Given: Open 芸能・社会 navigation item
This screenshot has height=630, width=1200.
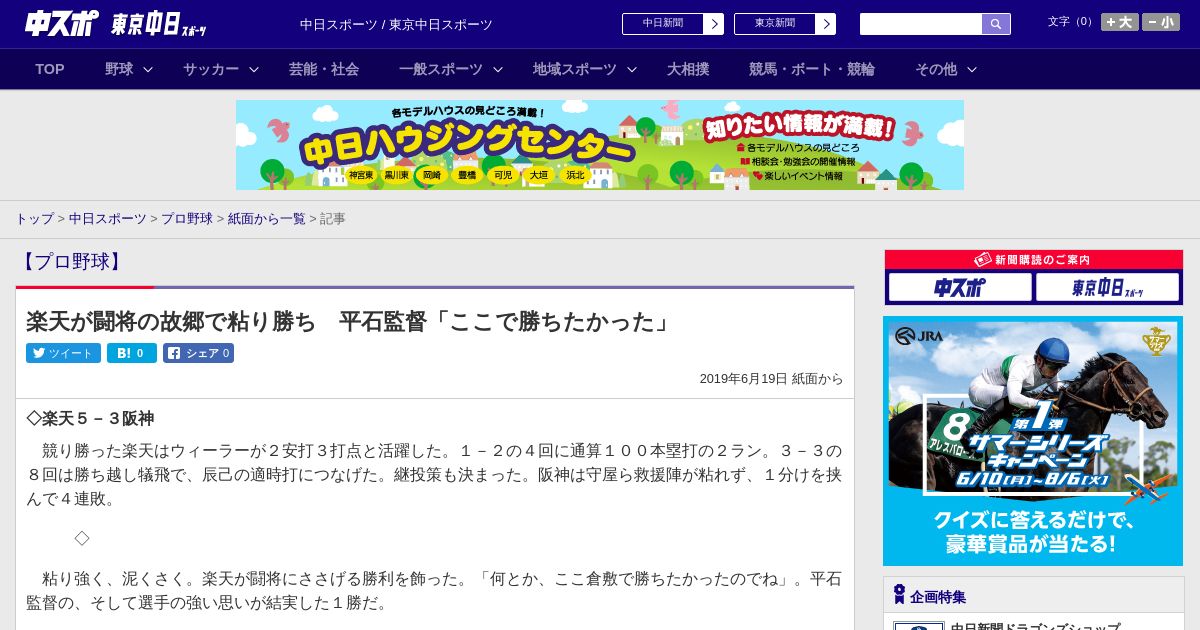Looking at the screenshot, I should point(324,69).
